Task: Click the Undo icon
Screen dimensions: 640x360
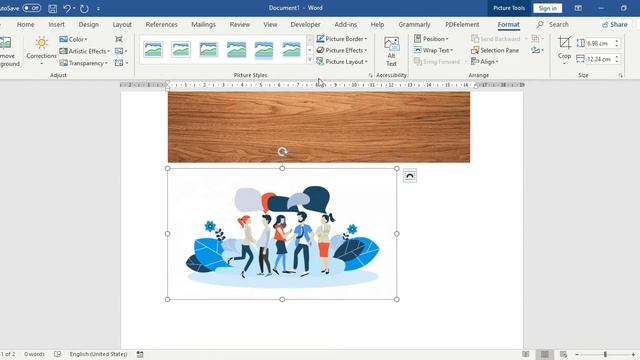Action: coord(67,8)
